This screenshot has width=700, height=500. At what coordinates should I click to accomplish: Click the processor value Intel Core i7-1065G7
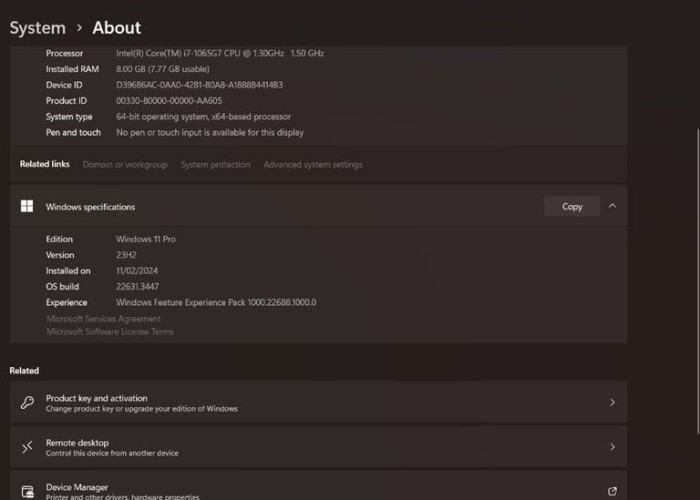(x=220, y=53)
